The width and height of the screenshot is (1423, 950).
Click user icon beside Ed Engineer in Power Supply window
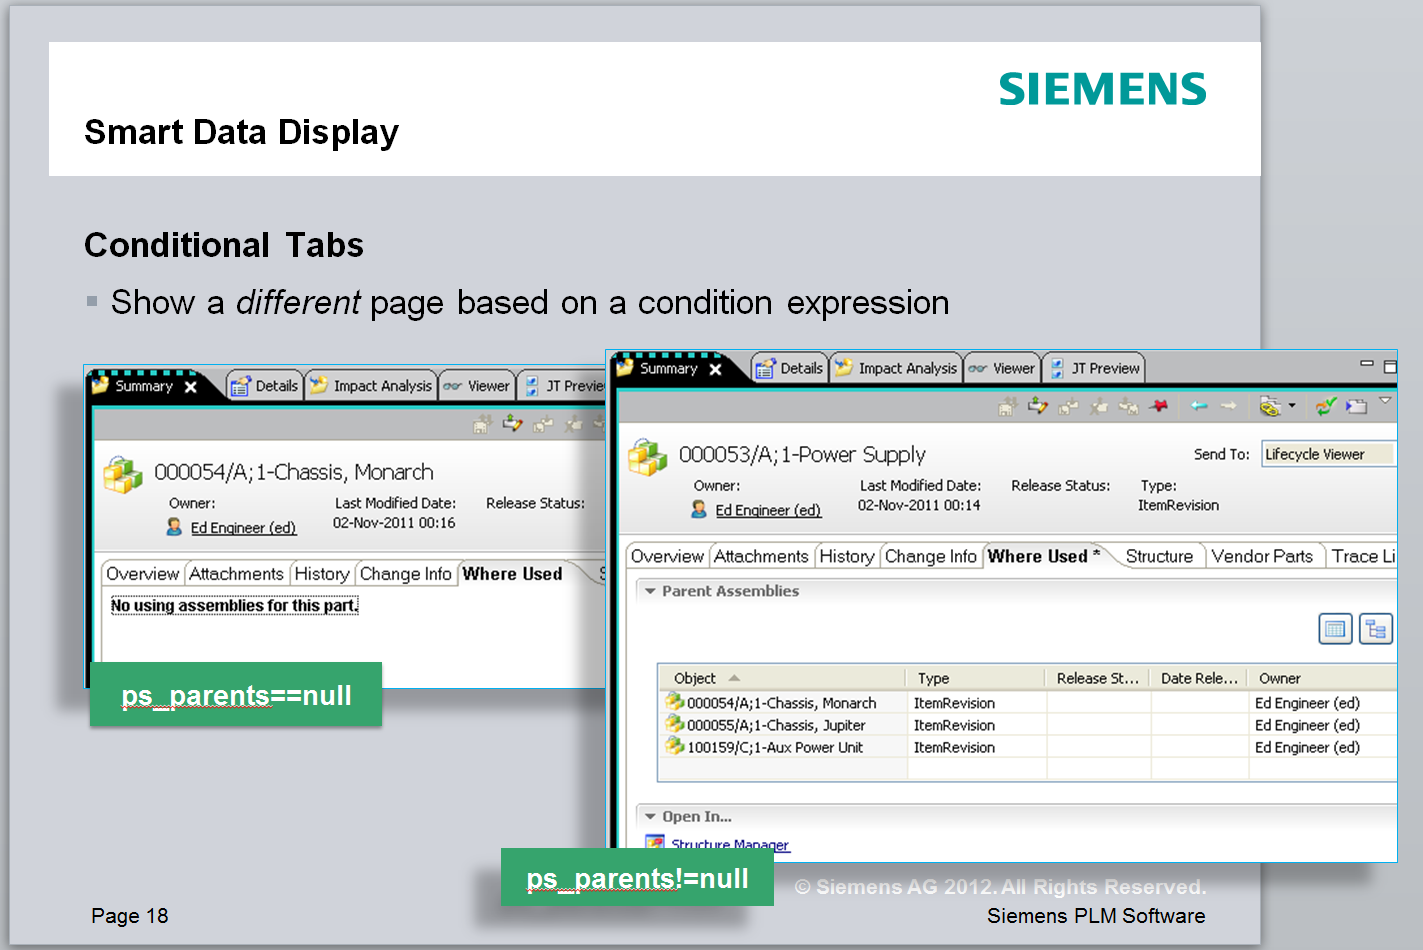click(699, 509)
